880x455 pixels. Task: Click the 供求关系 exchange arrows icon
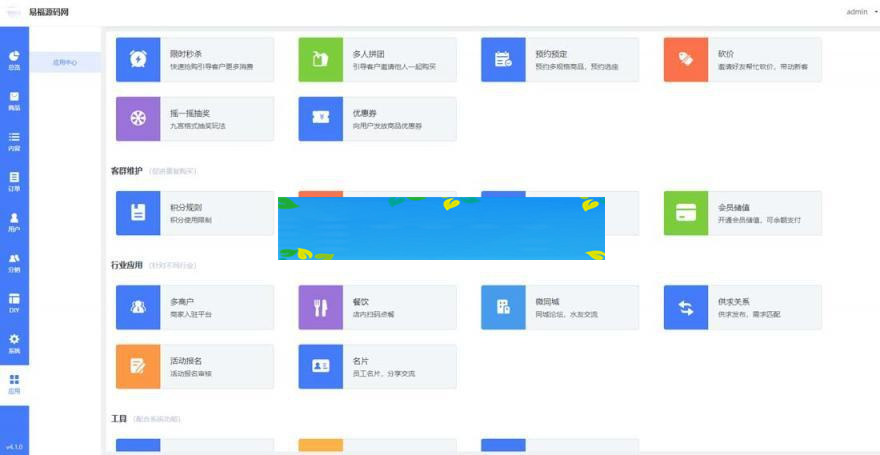tap(685, 307)
